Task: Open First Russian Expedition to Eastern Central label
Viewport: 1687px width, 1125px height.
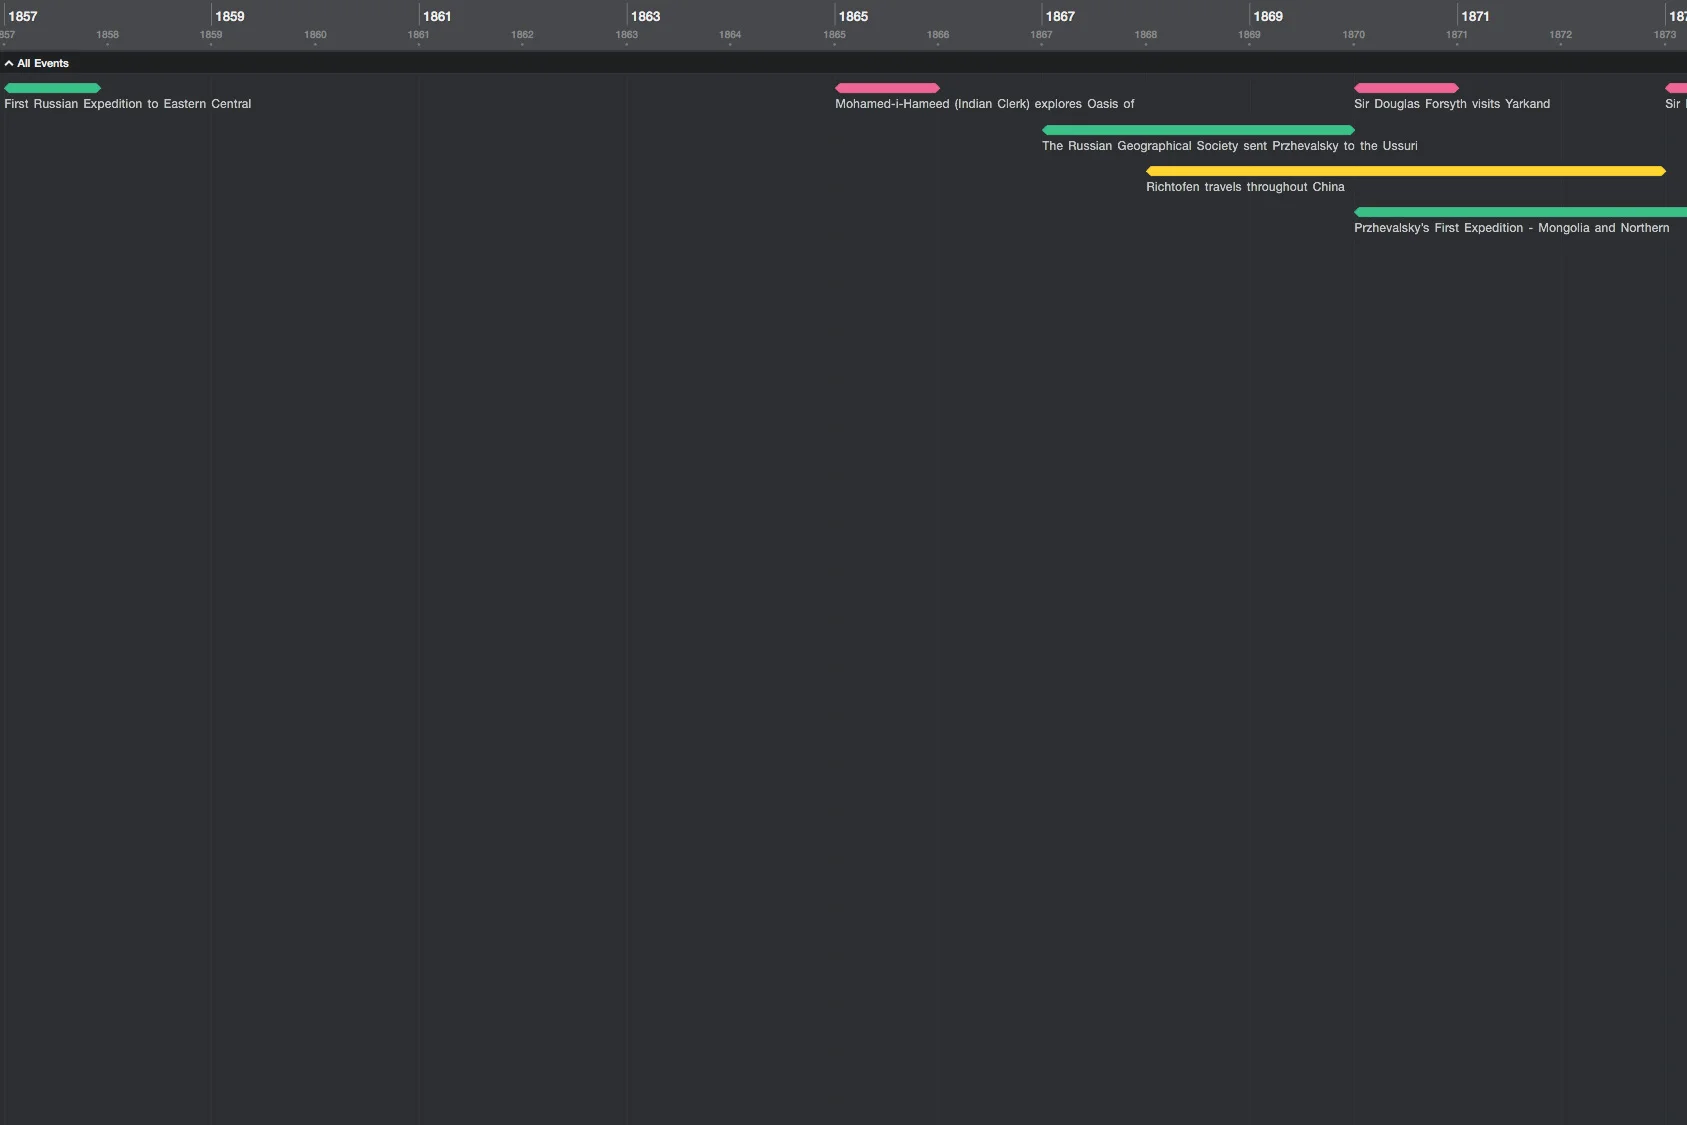Action: click(128, 104)
